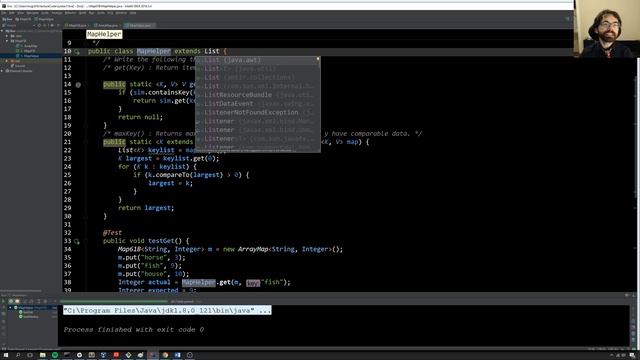
Task: Open the Run menu
Action: pos(91,13)
